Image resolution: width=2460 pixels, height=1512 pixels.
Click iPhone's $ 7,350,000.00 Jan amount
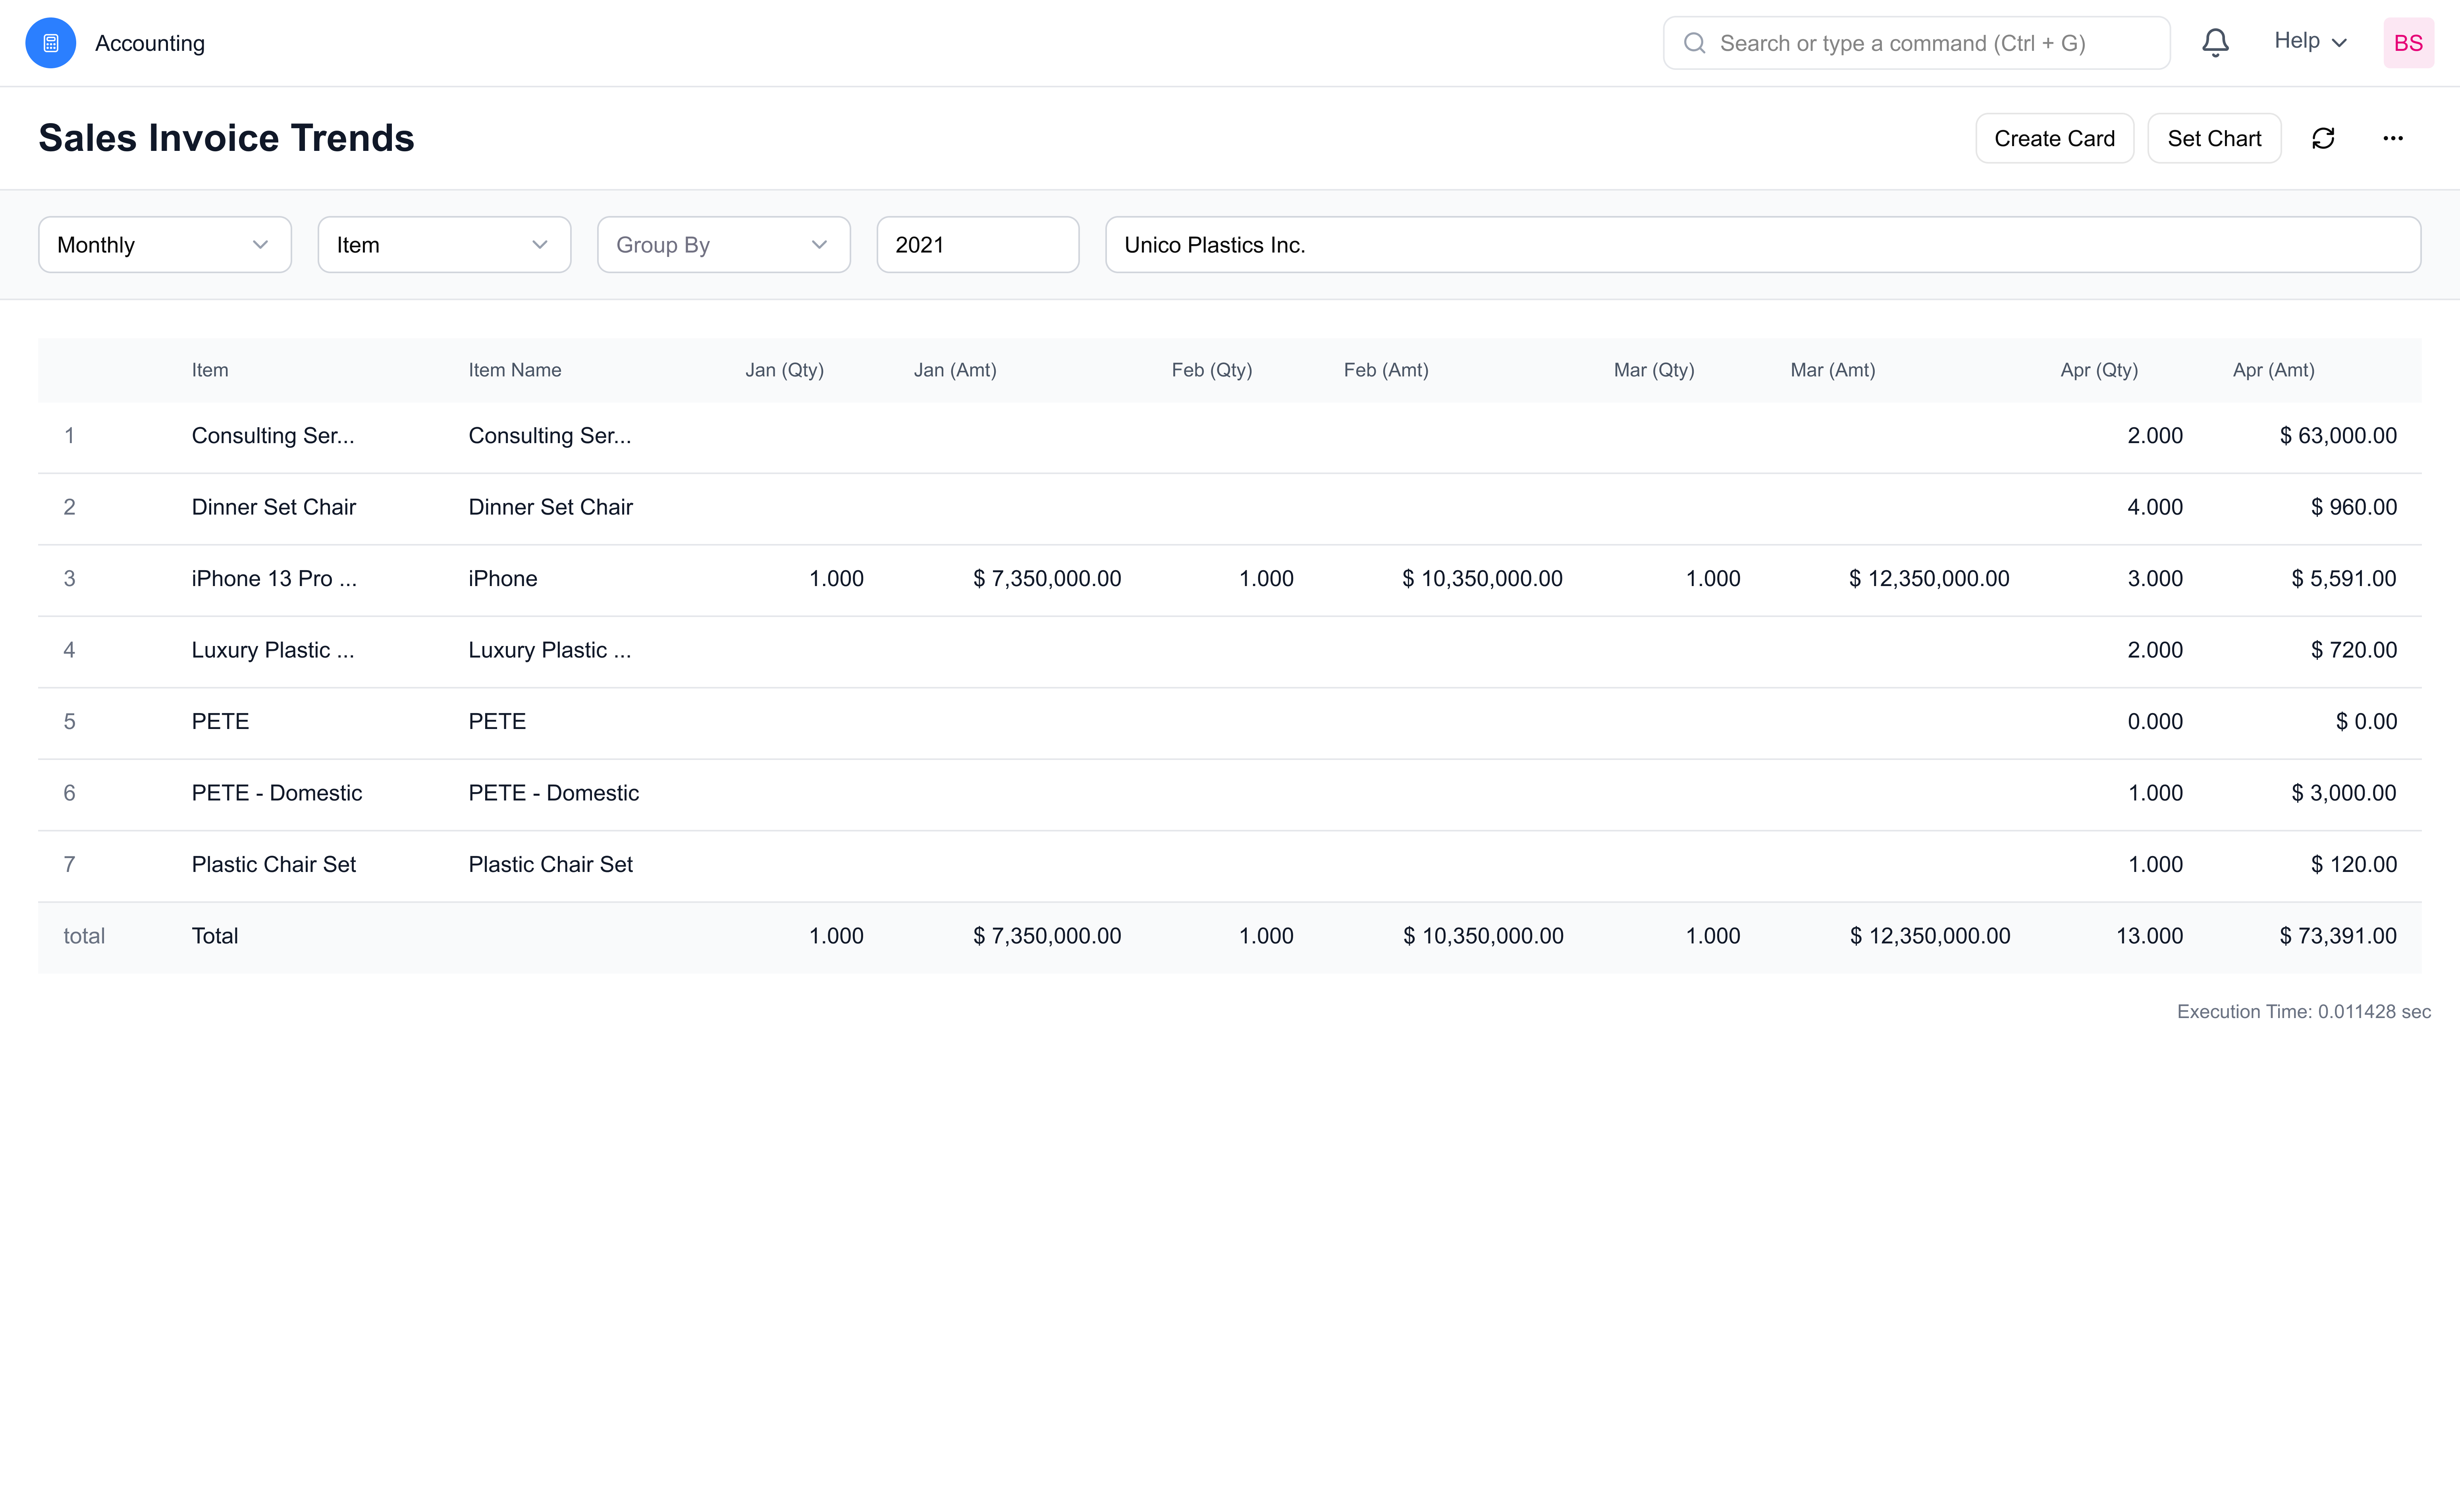pyautogui.click(x=1047, y=579)
